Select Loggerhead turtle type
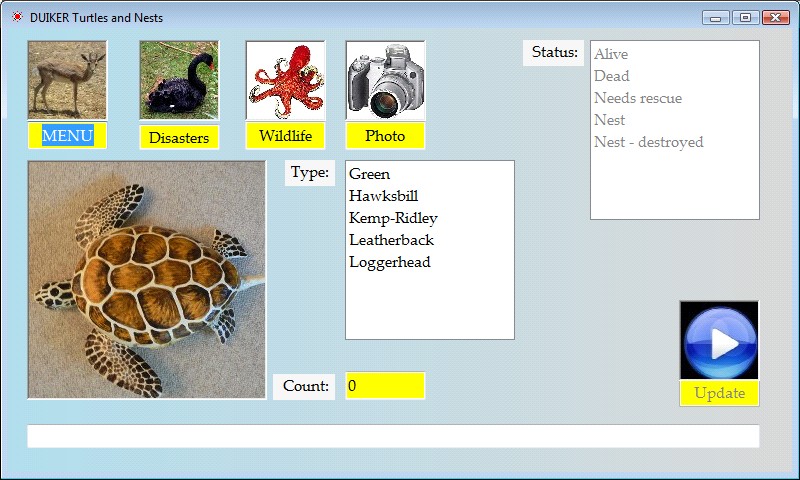The width and height of the screenshot is (800, 480). (390, 262)
